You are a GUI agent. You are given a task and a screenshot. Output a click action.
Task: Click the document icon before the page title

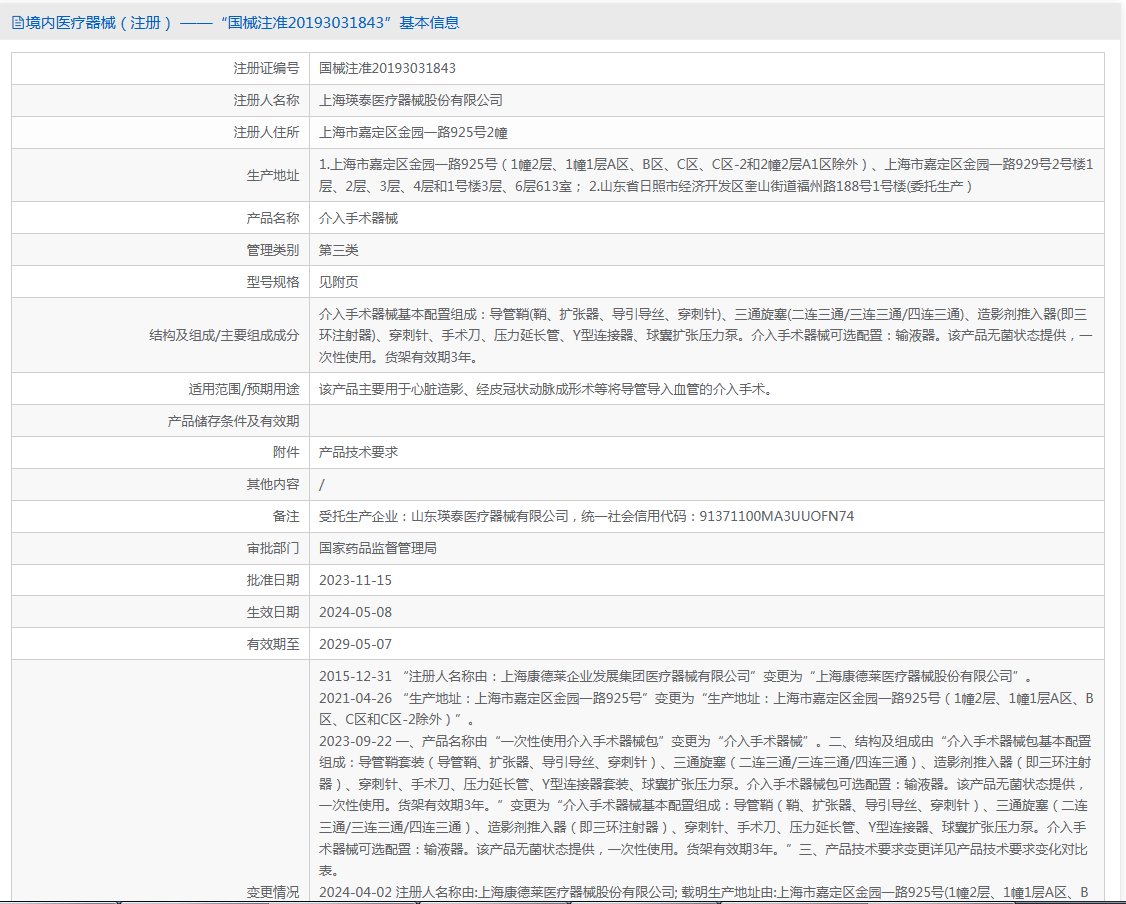(17, 23)
